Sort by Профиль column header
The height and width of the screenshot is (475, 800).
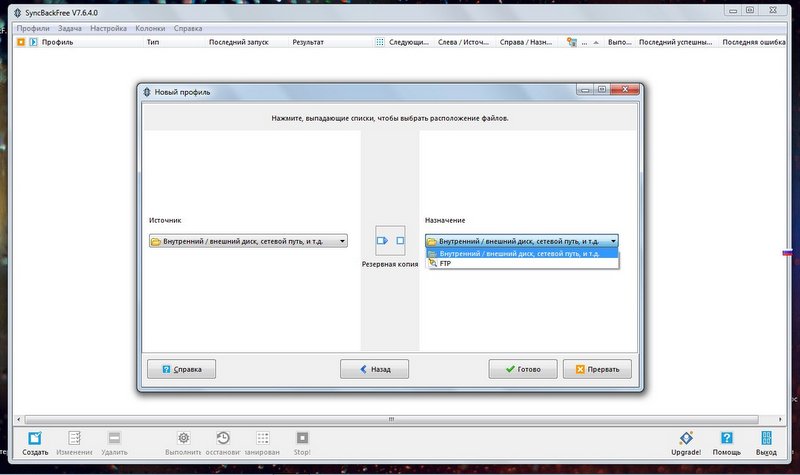click(58, 42)
